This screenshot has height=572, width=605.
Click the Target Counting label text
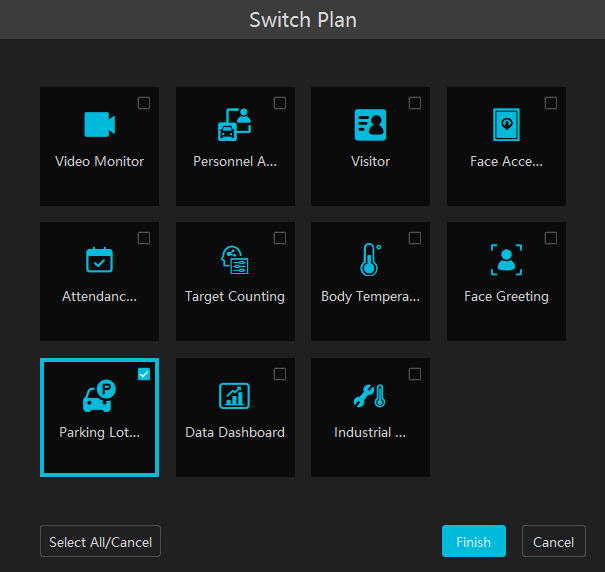(235, 297)
